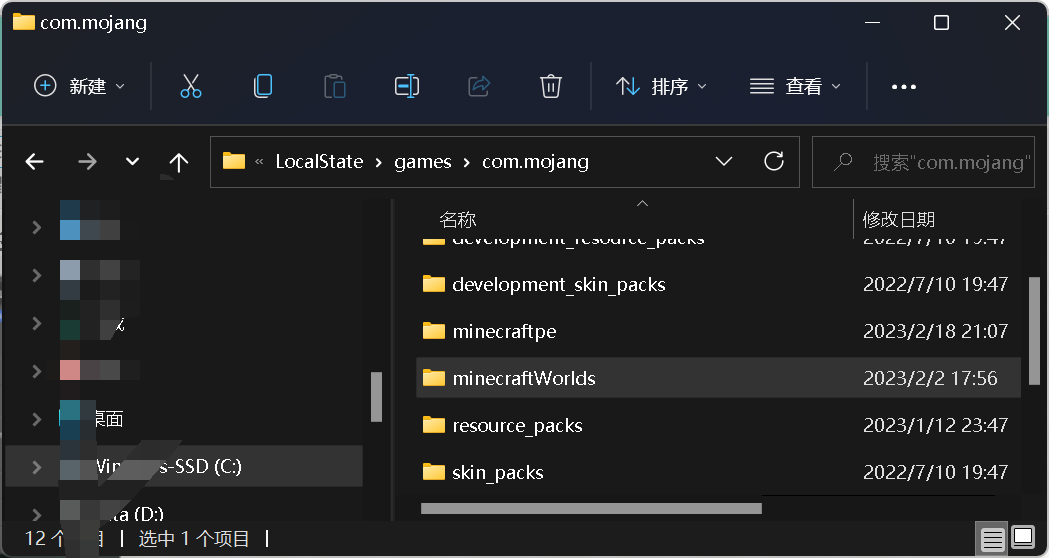1049x558 pixels.
Task: Click the Rename icon
Action: [407, 86]
